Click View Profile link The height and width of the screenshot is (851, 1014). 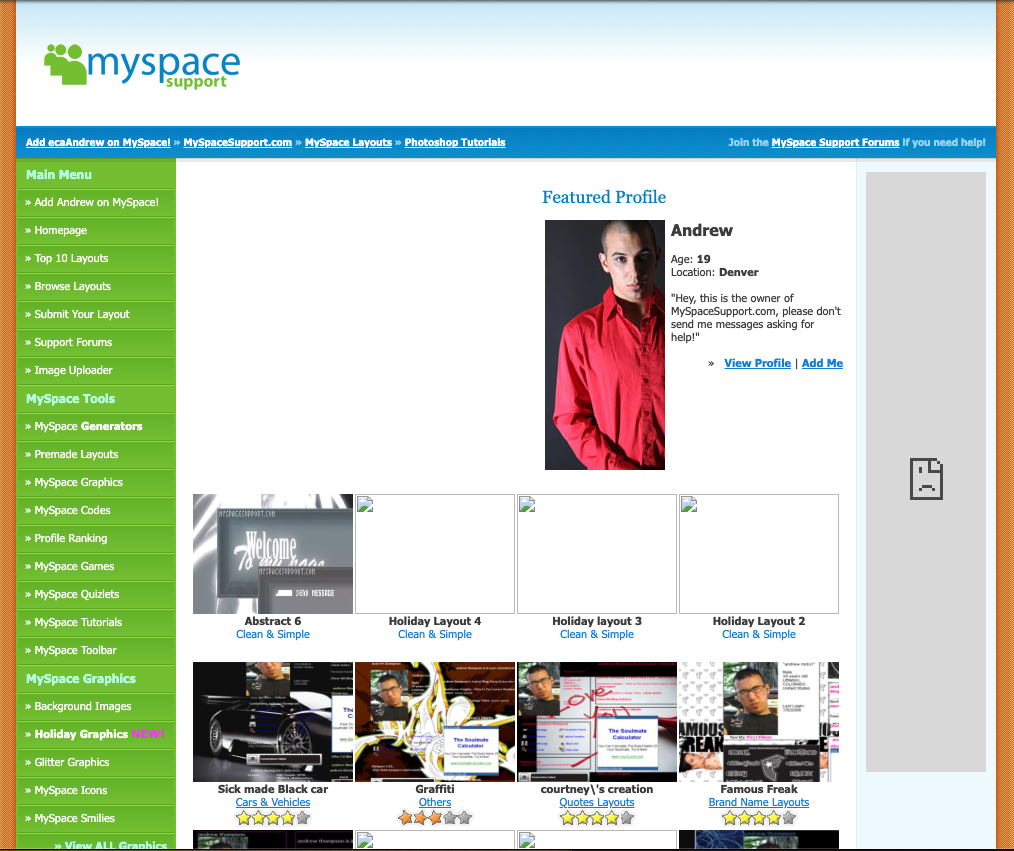757,363
